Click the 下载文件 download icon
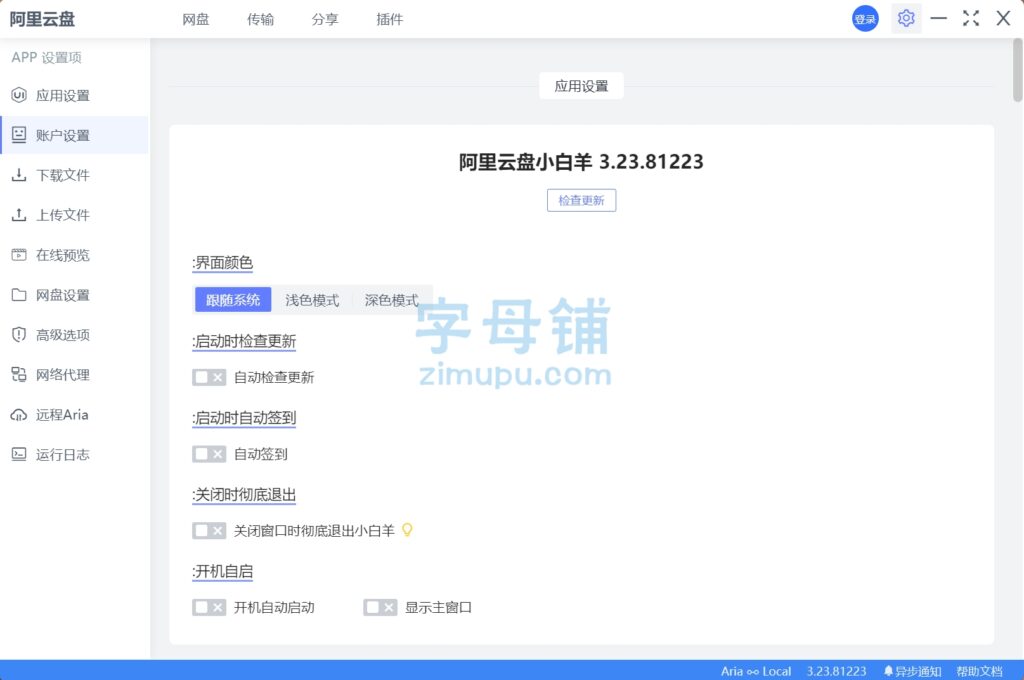Viewport: 1024px width, 680px height. pos(19,175)
